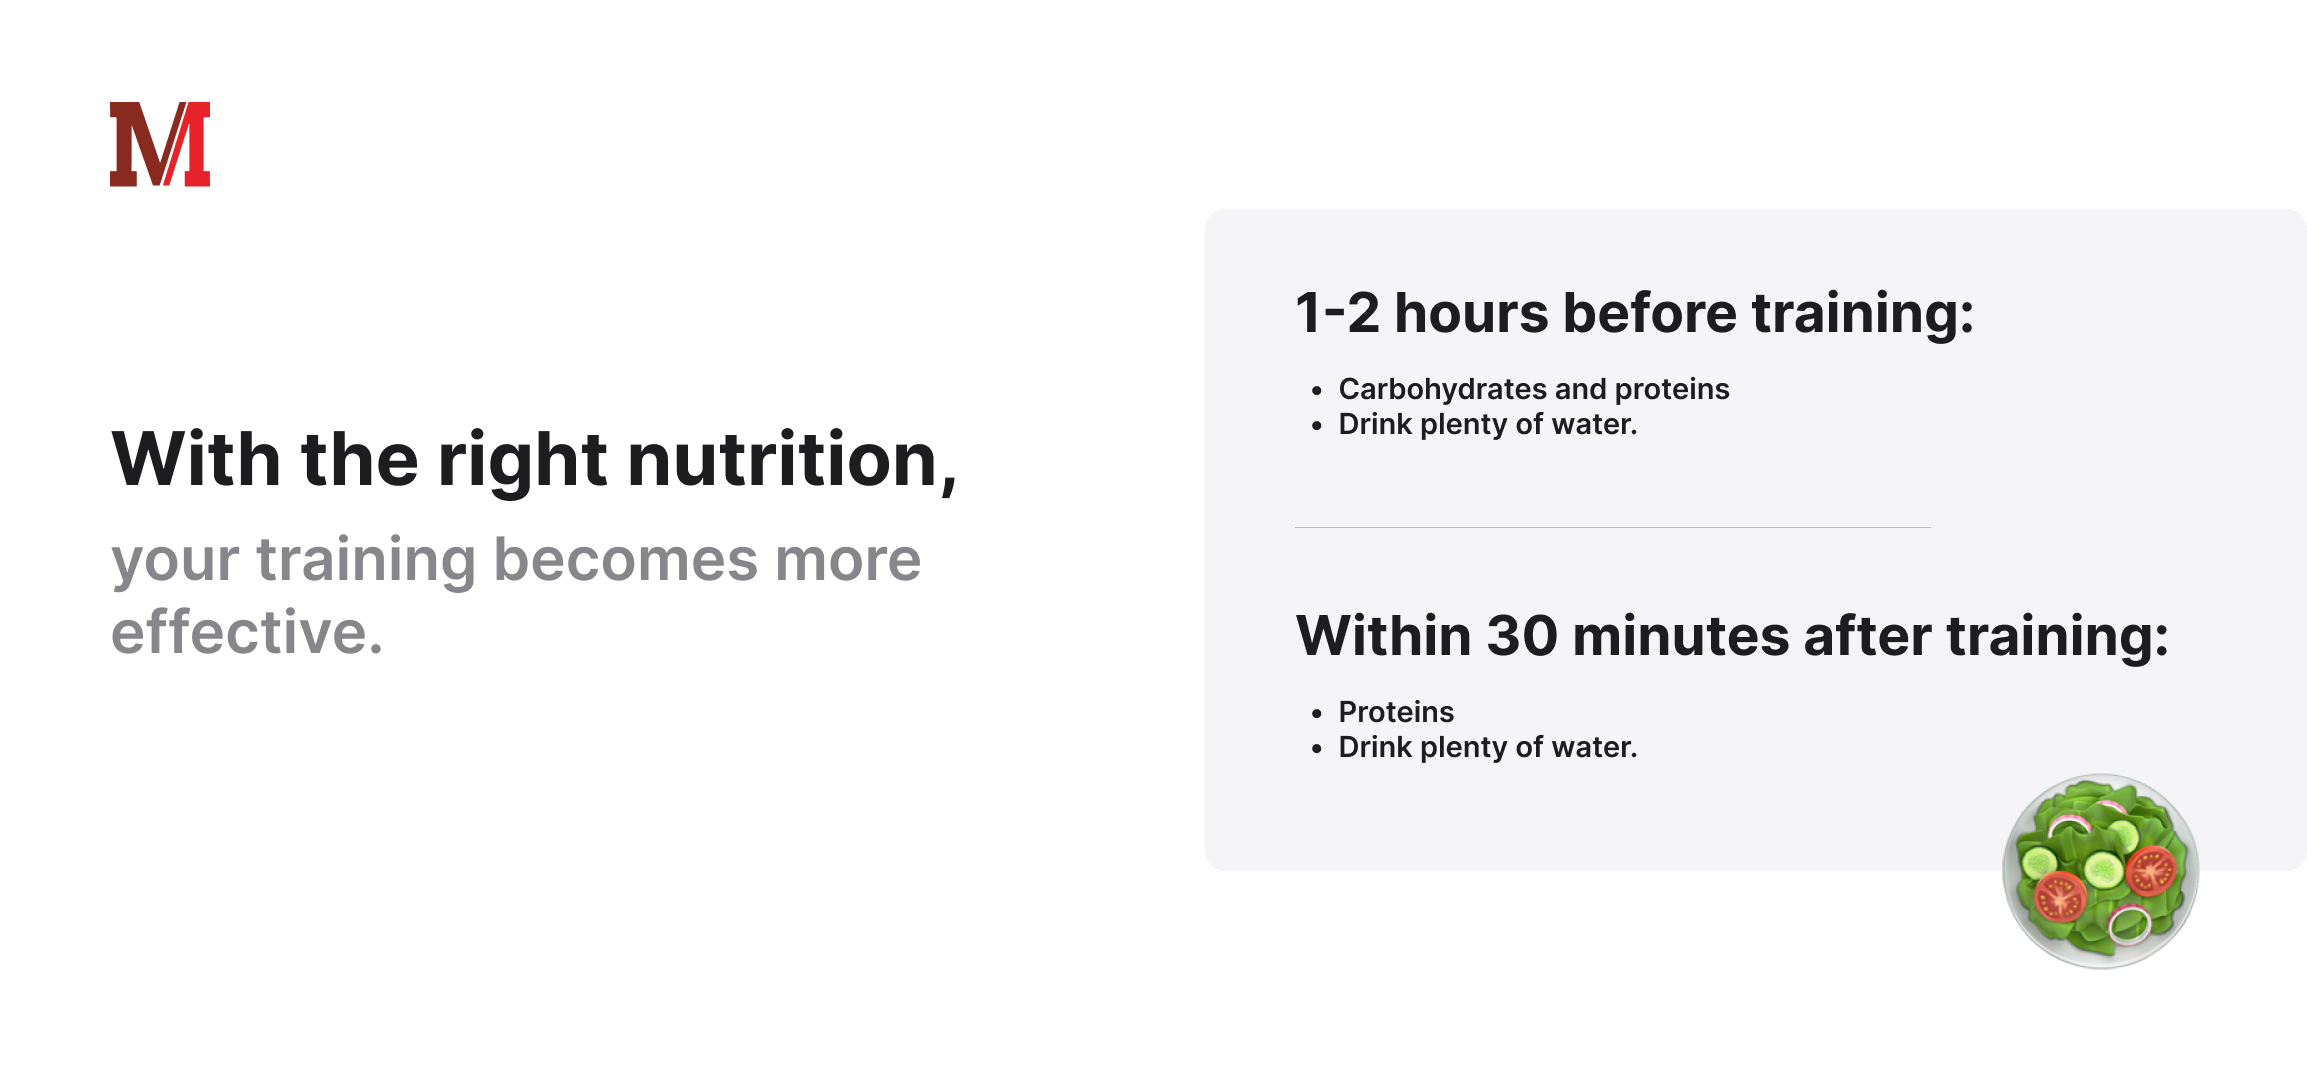This screenshot has height=1080, width=2307.
Task: Click the left tomato slice in the salad
Action: (x=2060, y=896)
